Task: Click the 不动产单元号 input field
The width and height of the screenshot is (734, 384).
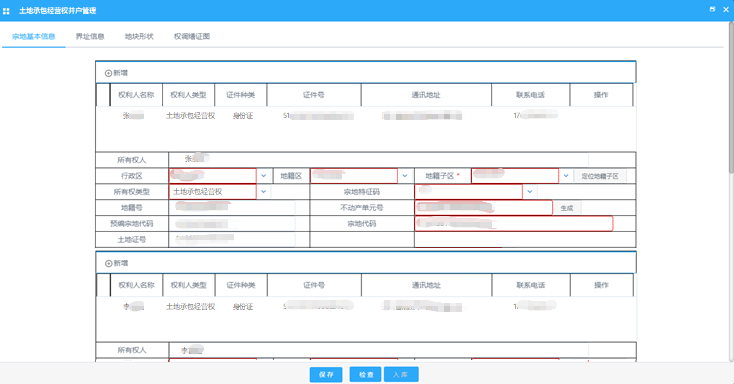Action: click(484, 207)
